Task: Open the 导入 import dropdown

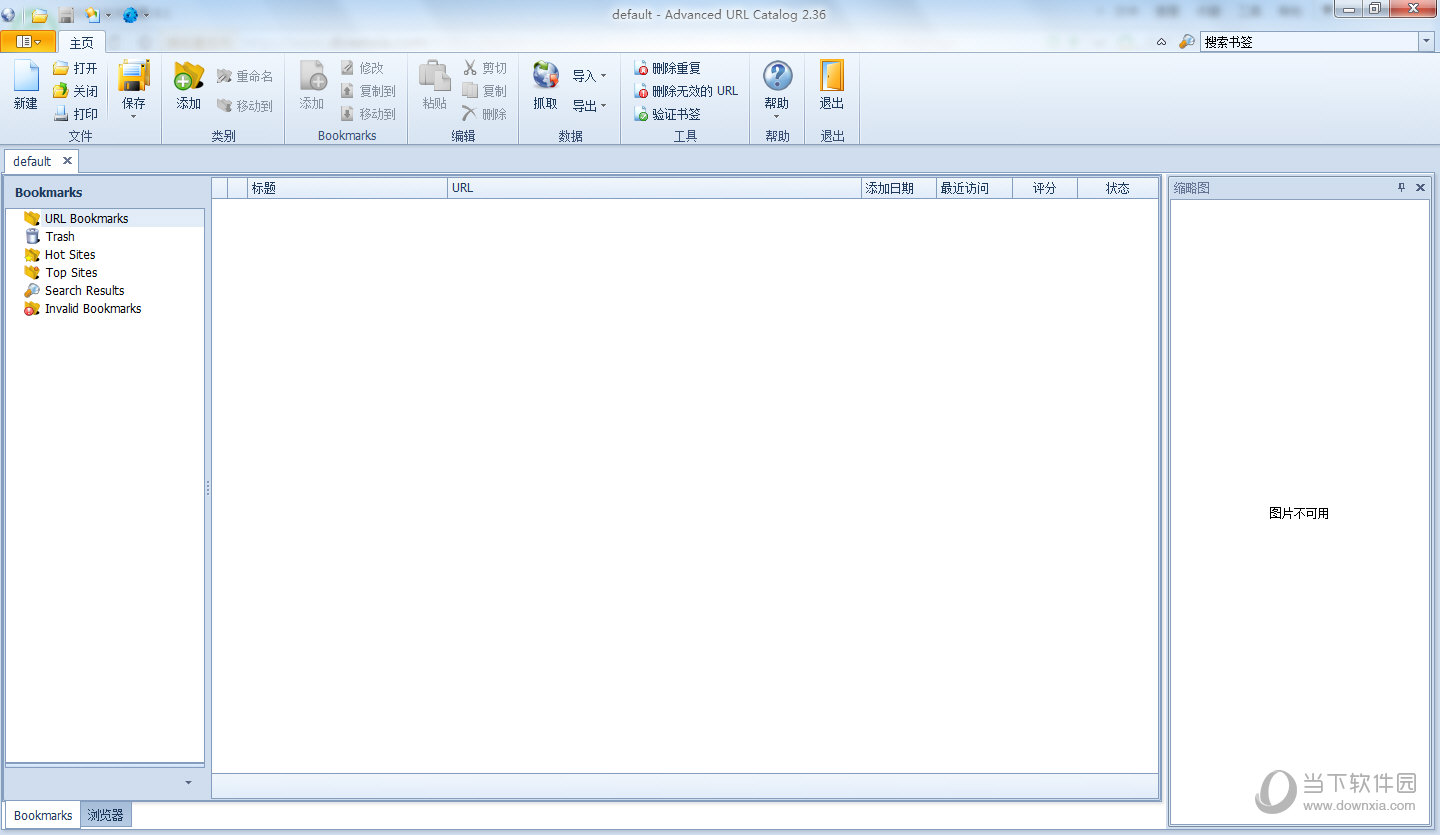Action: [589, 76]
